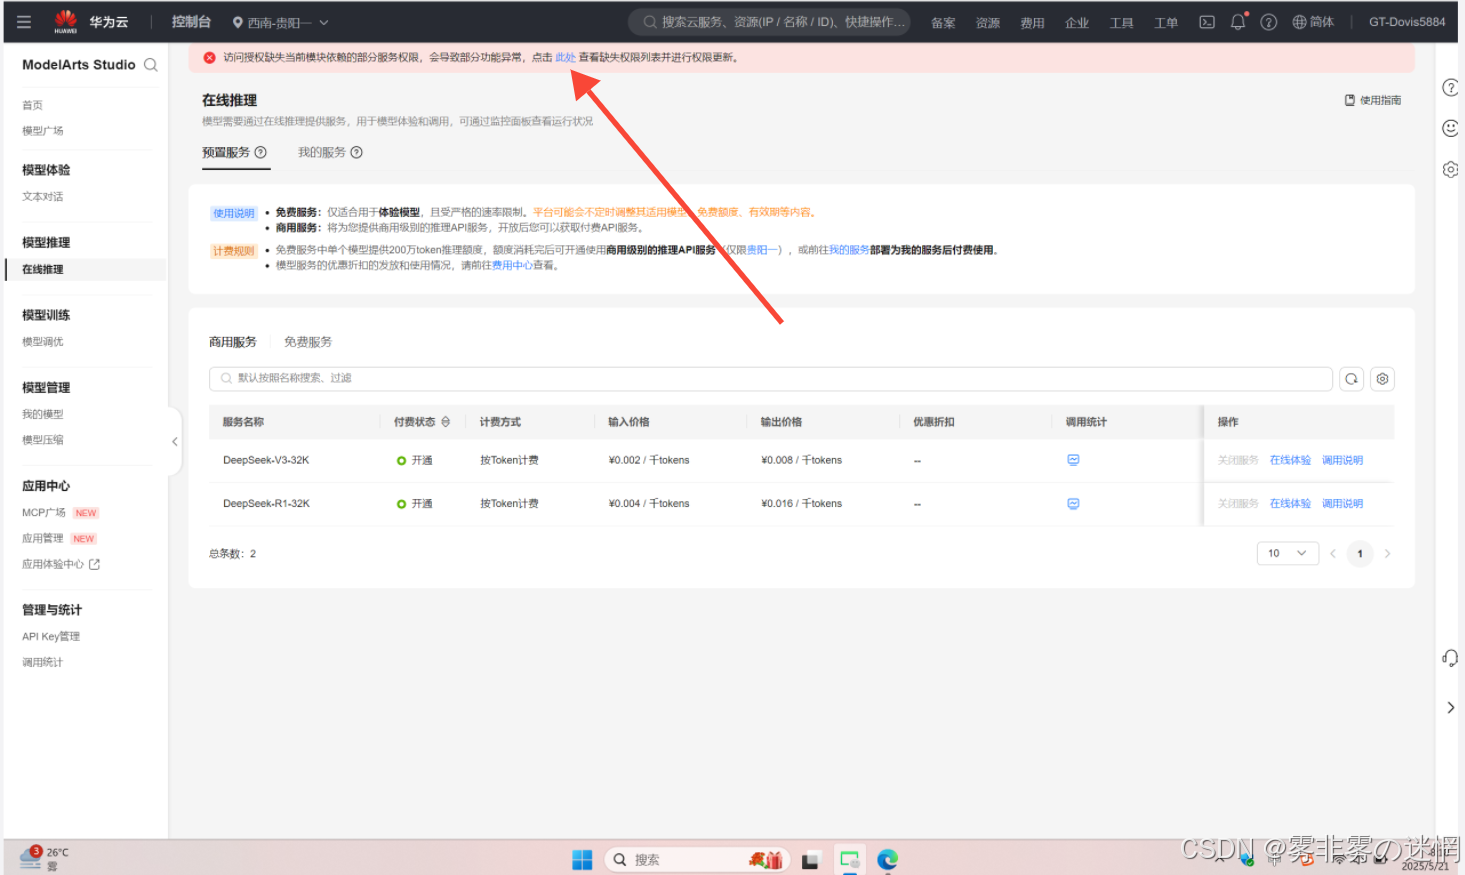
Task: Switch to the 预置服务 tab
Action: point(226,152)
